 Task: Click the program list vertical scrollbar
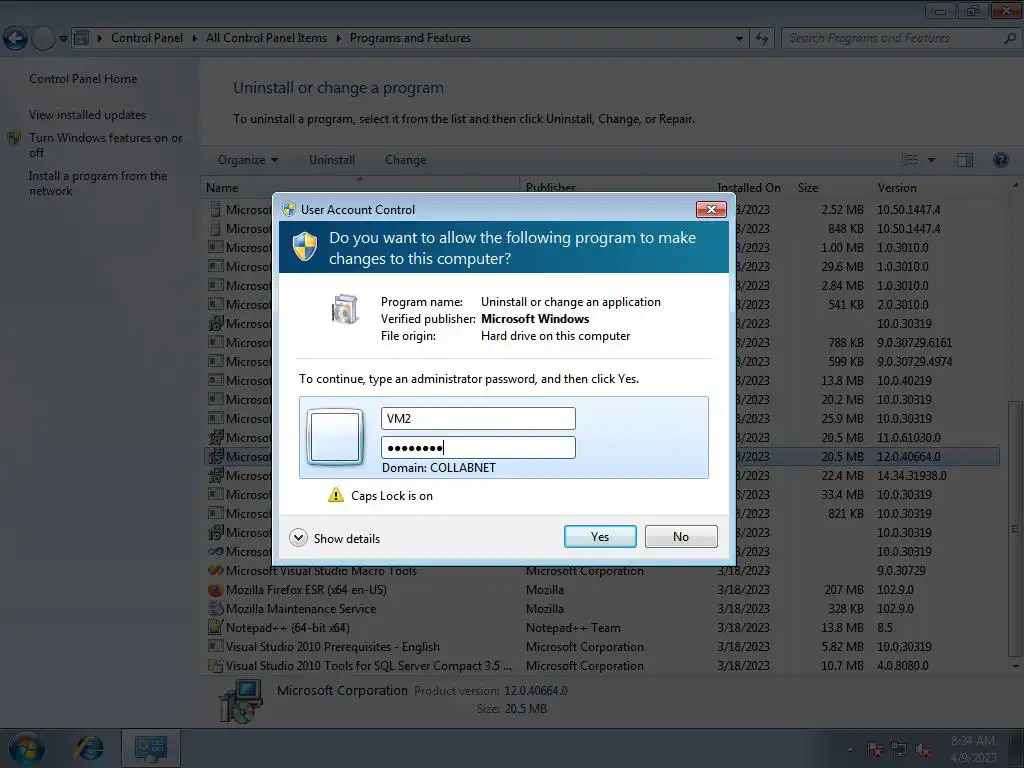[x=1015, y=529]
